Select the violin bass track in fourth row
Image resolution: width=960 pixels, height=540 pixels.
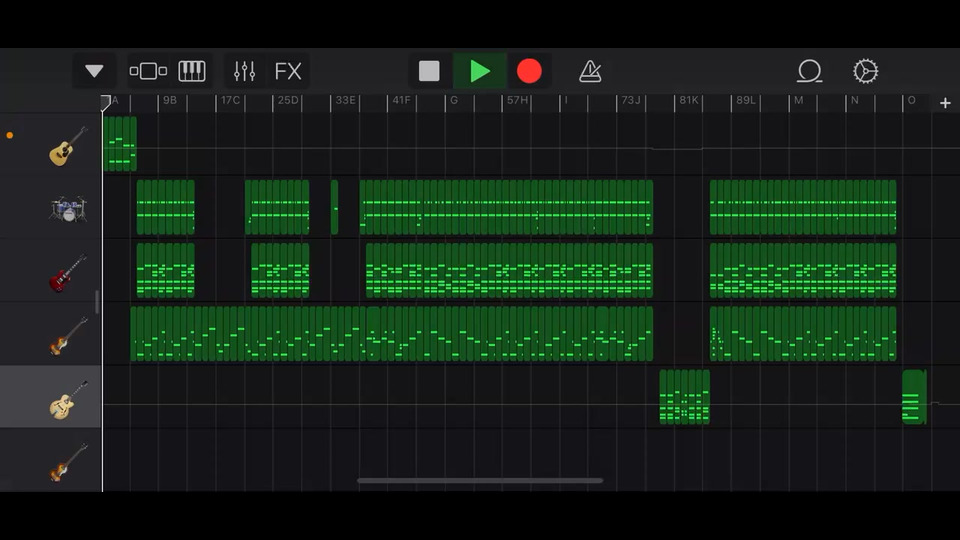click(51, 335)
